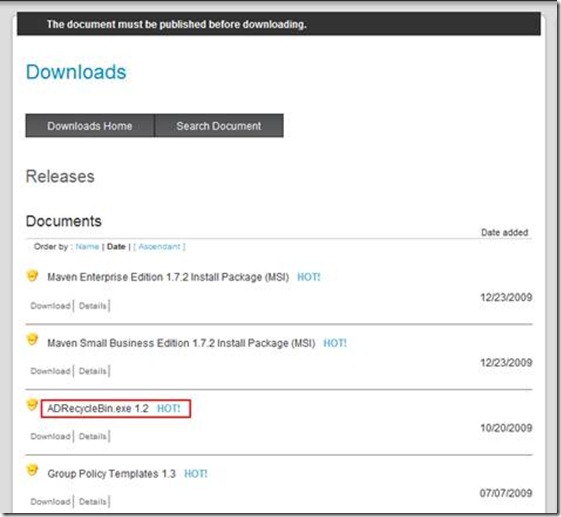Screen dimensions: 561x517
Task: Download ADRecycleBin.exe 1.2
Action: tap(50, 436)
